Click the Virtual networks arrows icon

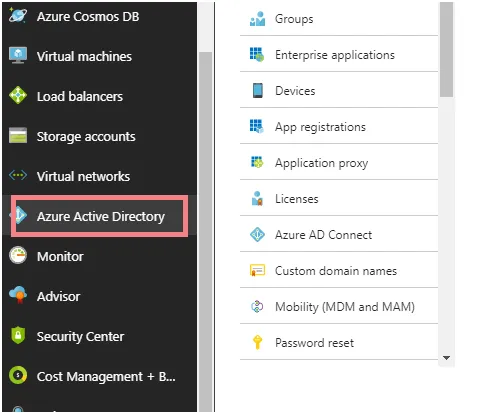pyautogui.click(x=18, y=175)
